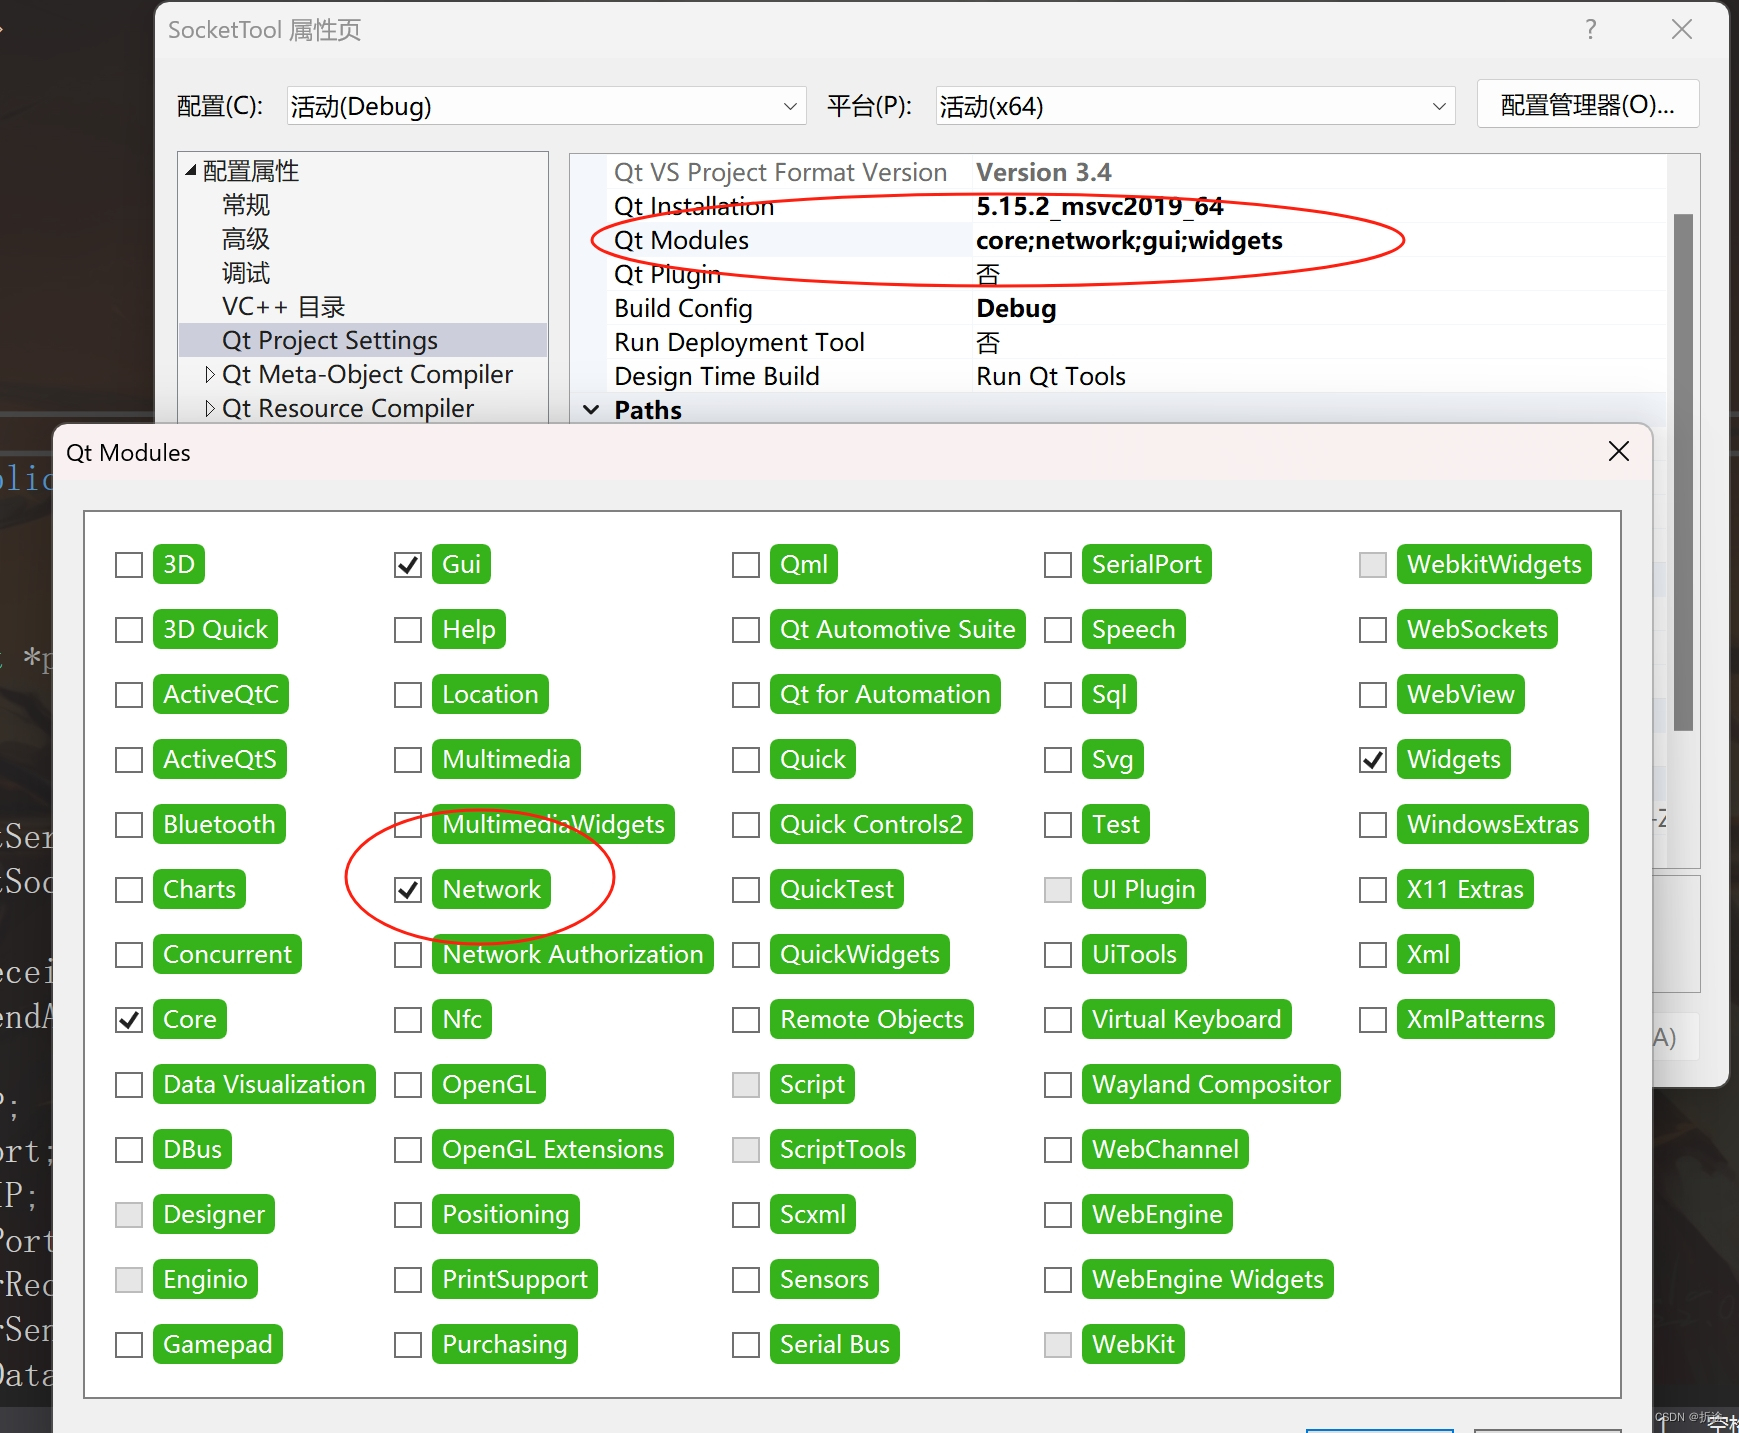Close the Qt Modules dialog

pyautogui.click(x=1619, y=452)
